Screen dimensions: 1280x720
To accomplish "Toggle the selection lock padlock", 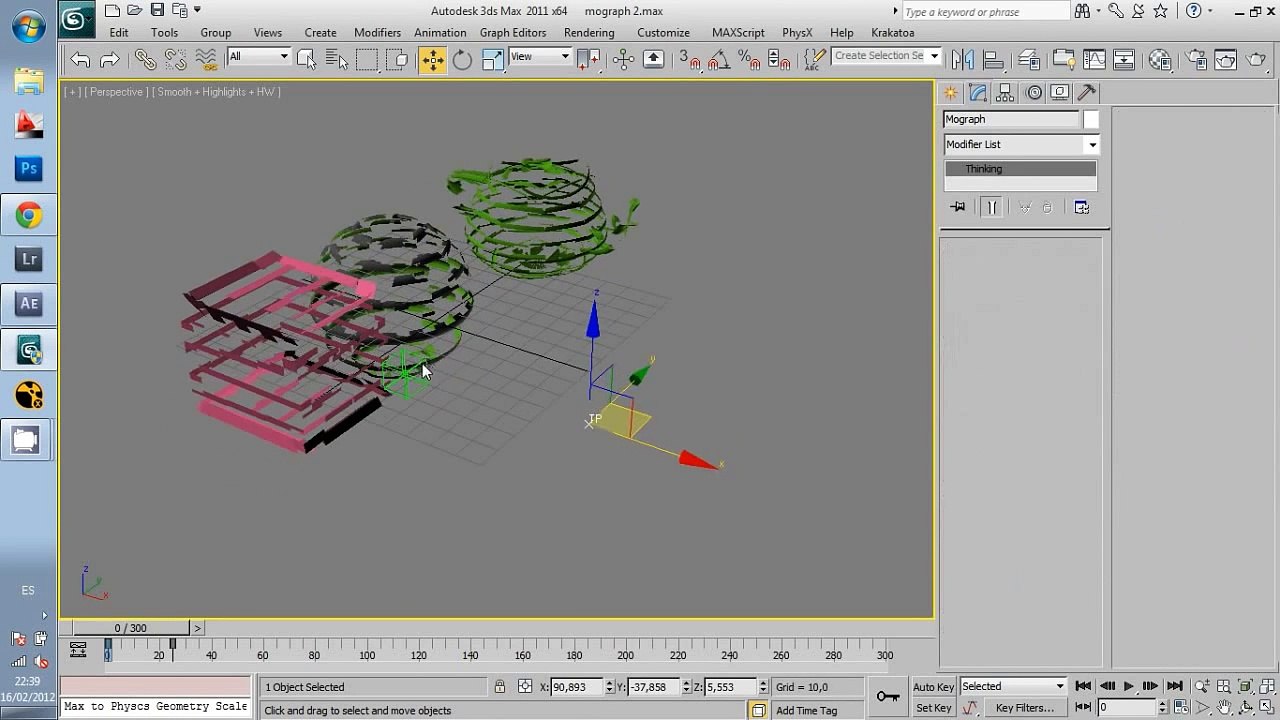I will [499, 687].
